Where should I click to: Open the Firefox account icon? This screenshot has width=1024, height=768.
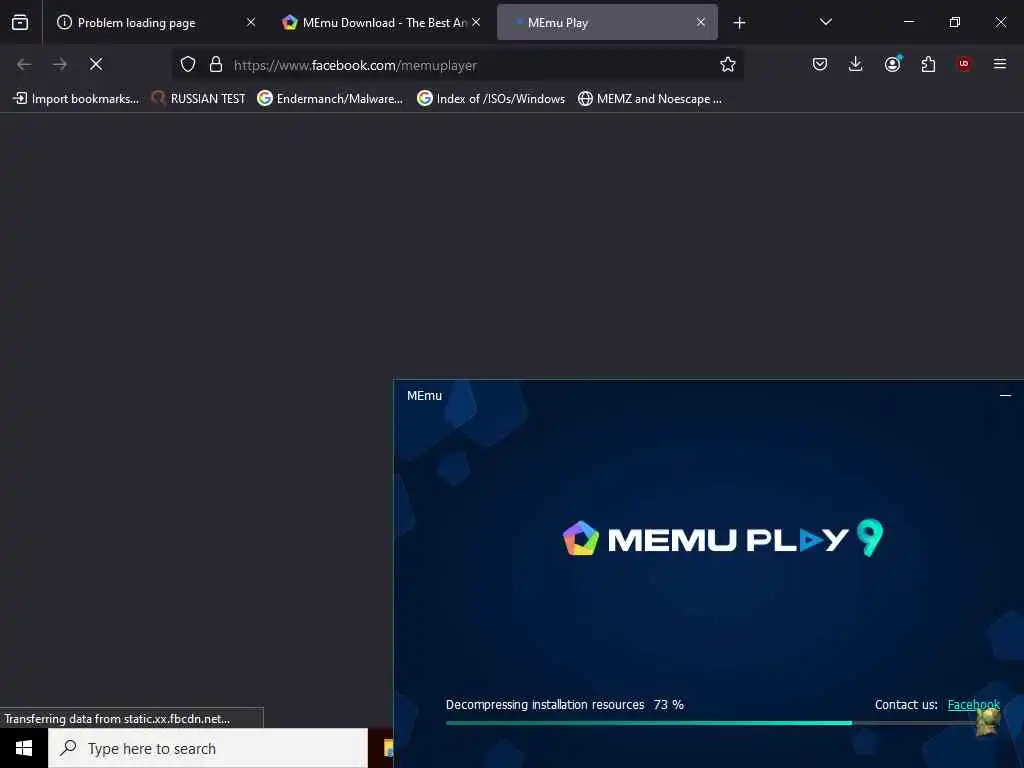pyautogui.click(x=892, y=64)
